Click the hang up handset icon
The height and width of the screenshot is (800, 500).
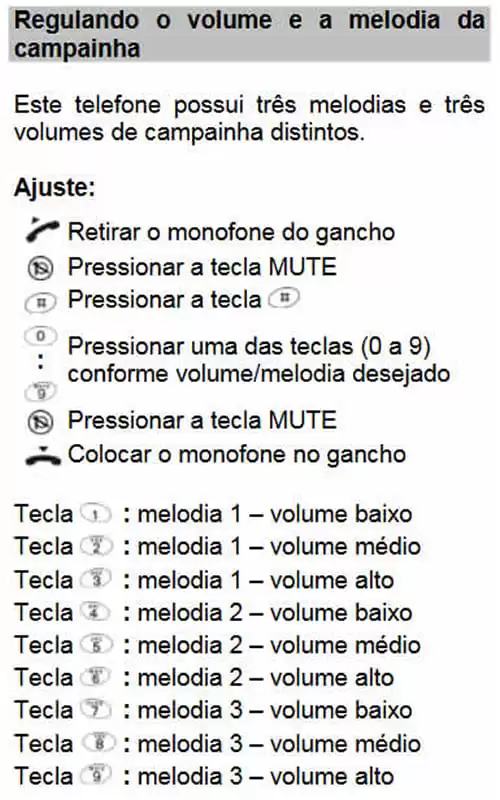[x=43, y=456]
